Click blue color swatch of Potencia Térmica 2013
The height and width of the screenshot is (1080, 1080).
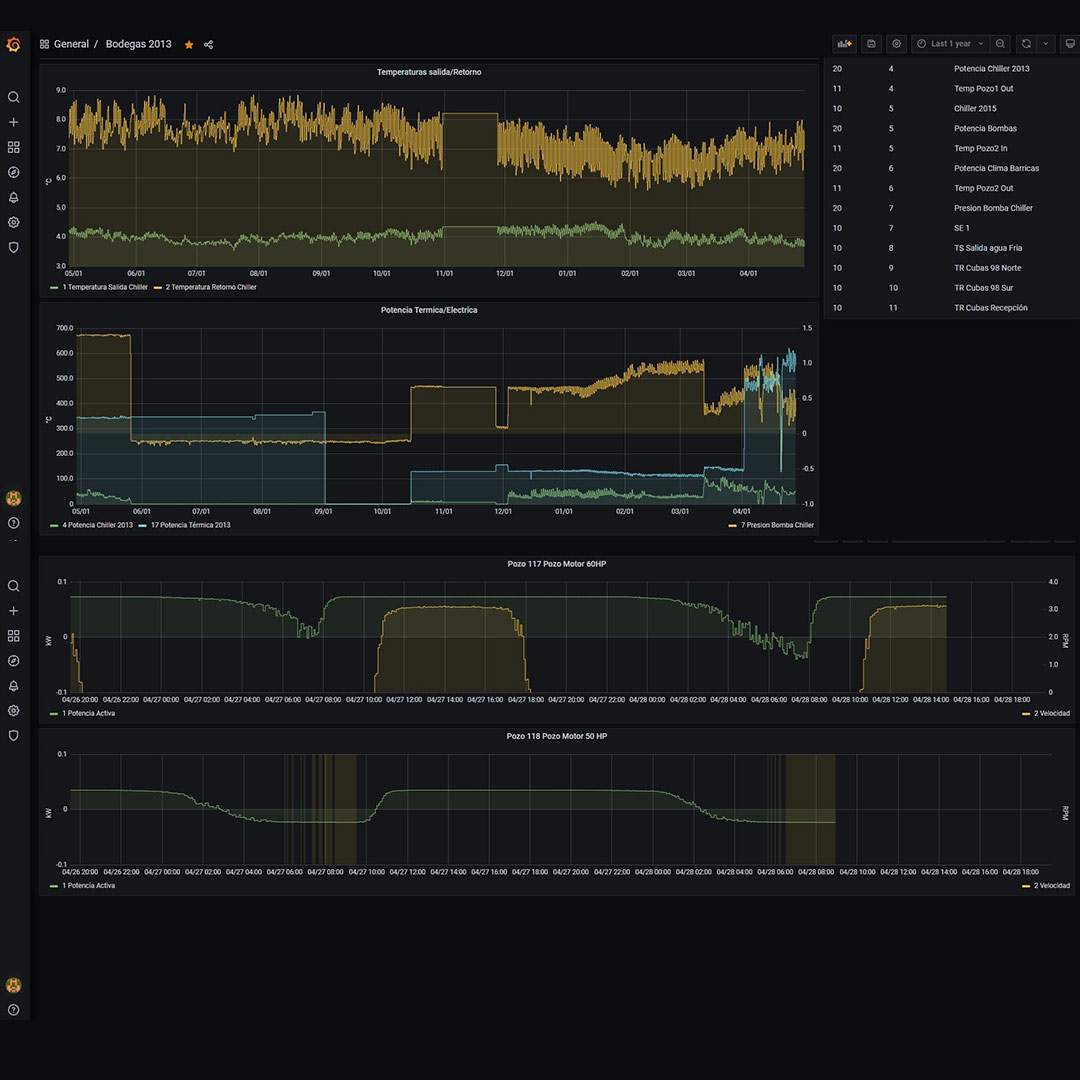[x=142, y=526]
